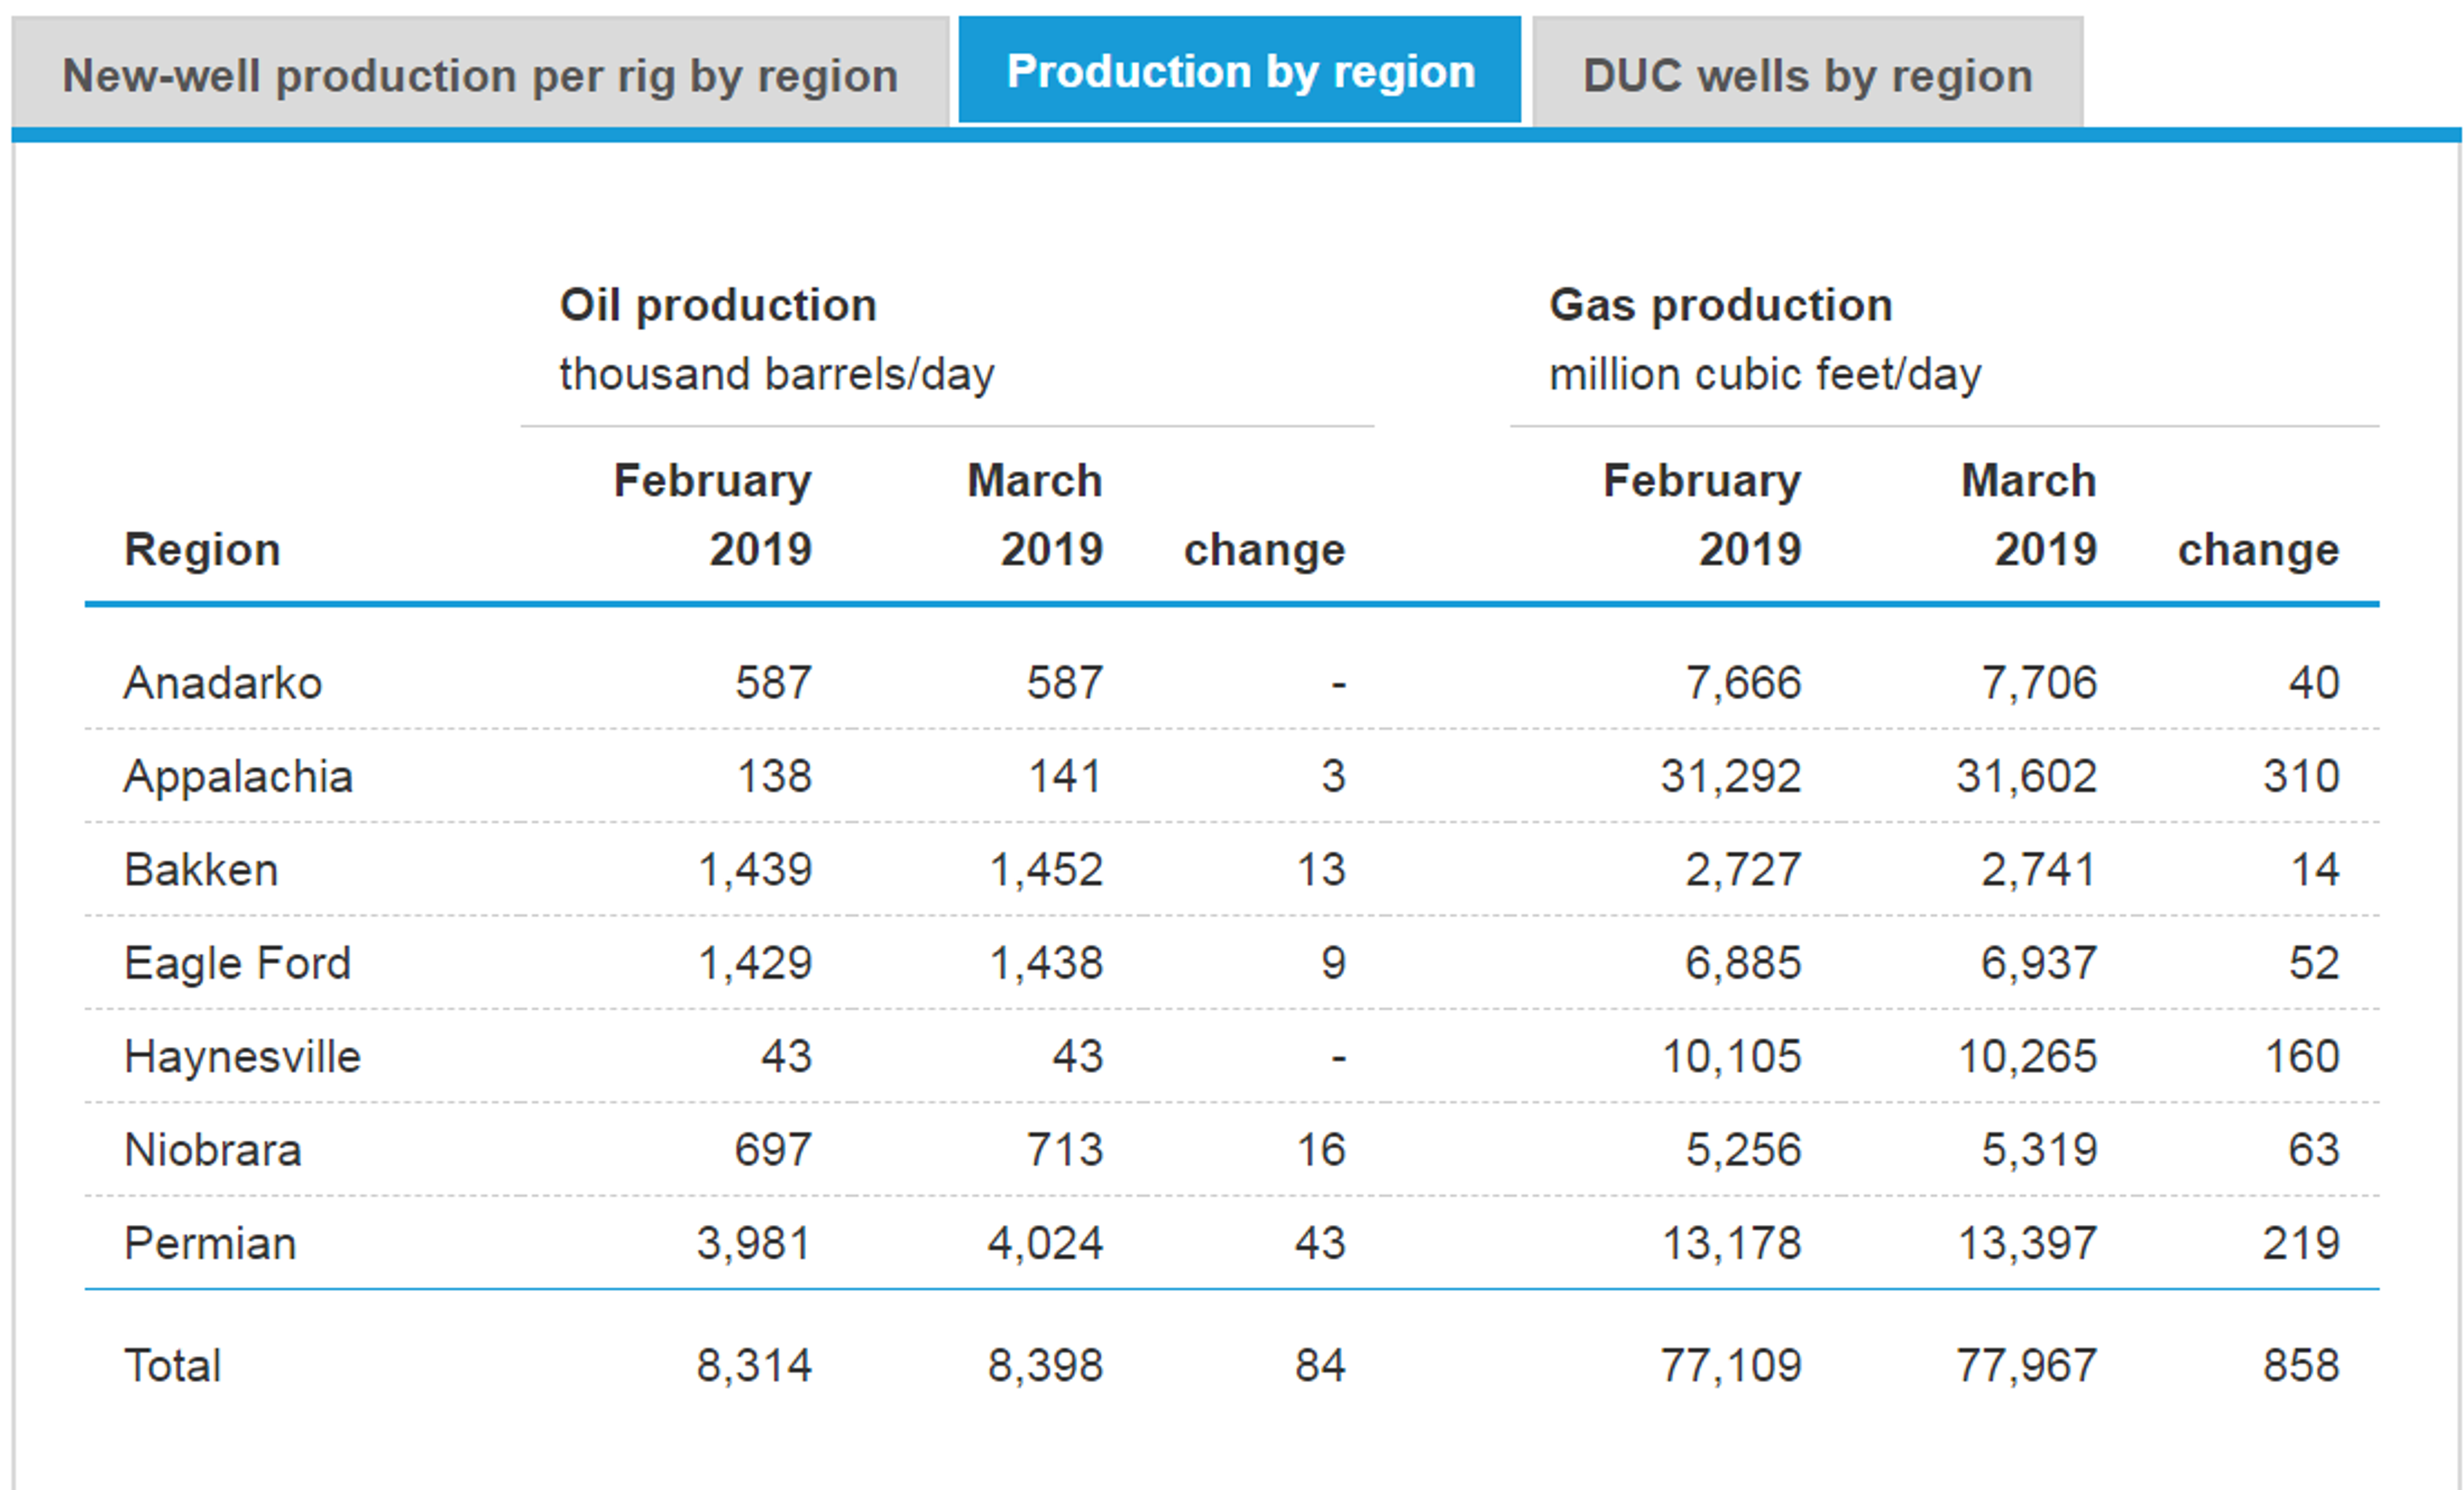This screenshot has height=1490, width=2464.
Task: Click Bakken oil change value 13
Action: coord(1321,870)
